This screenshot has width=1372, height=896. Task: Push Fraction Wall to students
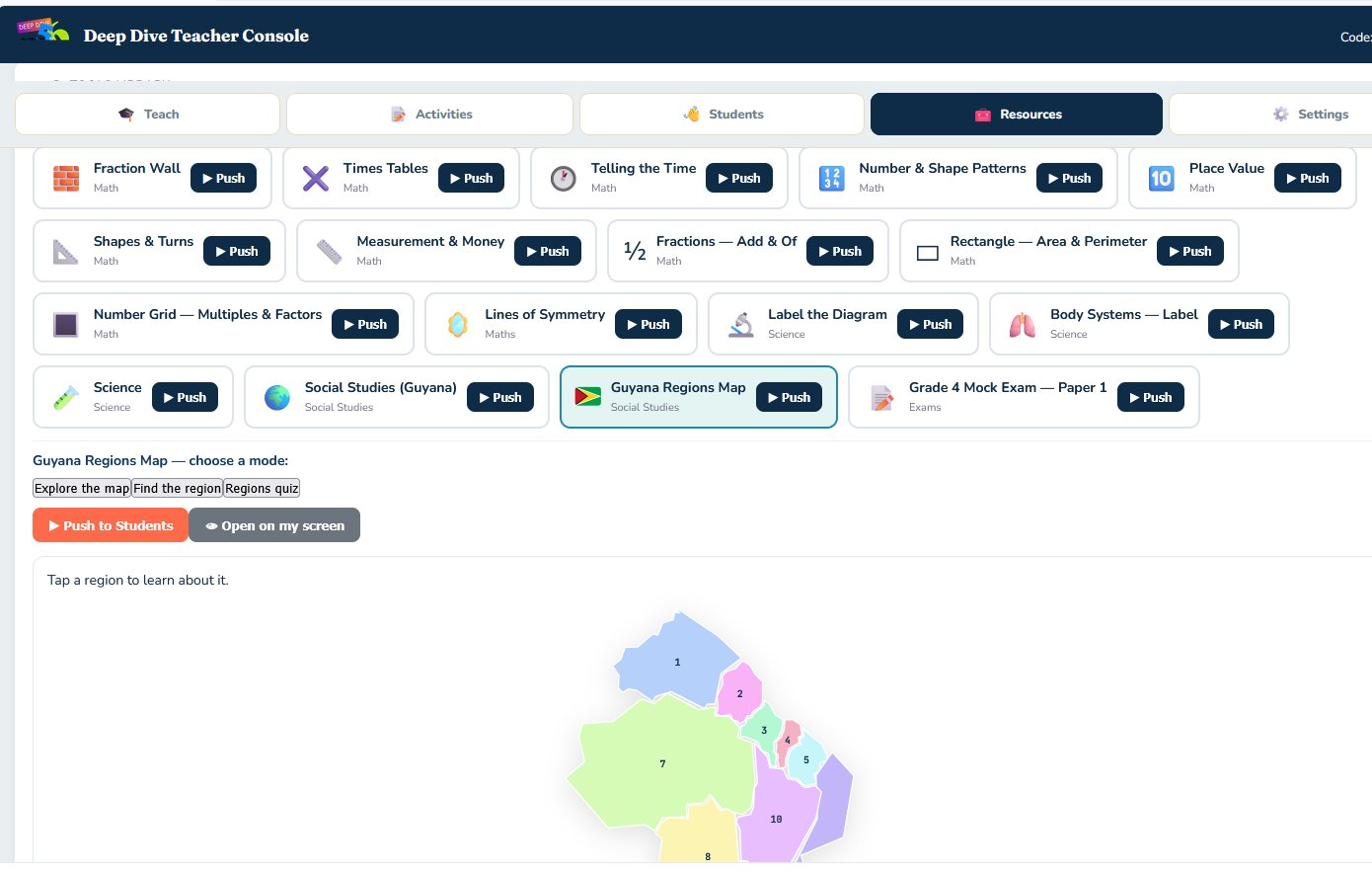click(224, 178)
